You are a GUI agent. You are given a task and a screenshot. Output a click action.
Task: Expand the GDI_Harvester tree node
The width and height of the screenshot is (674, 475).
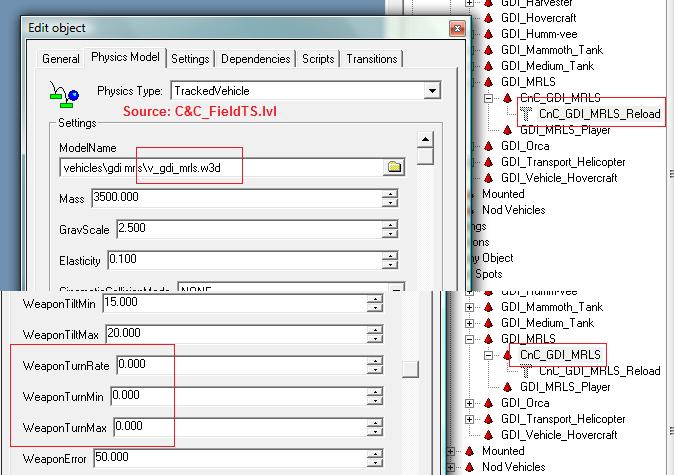point(471,3)
